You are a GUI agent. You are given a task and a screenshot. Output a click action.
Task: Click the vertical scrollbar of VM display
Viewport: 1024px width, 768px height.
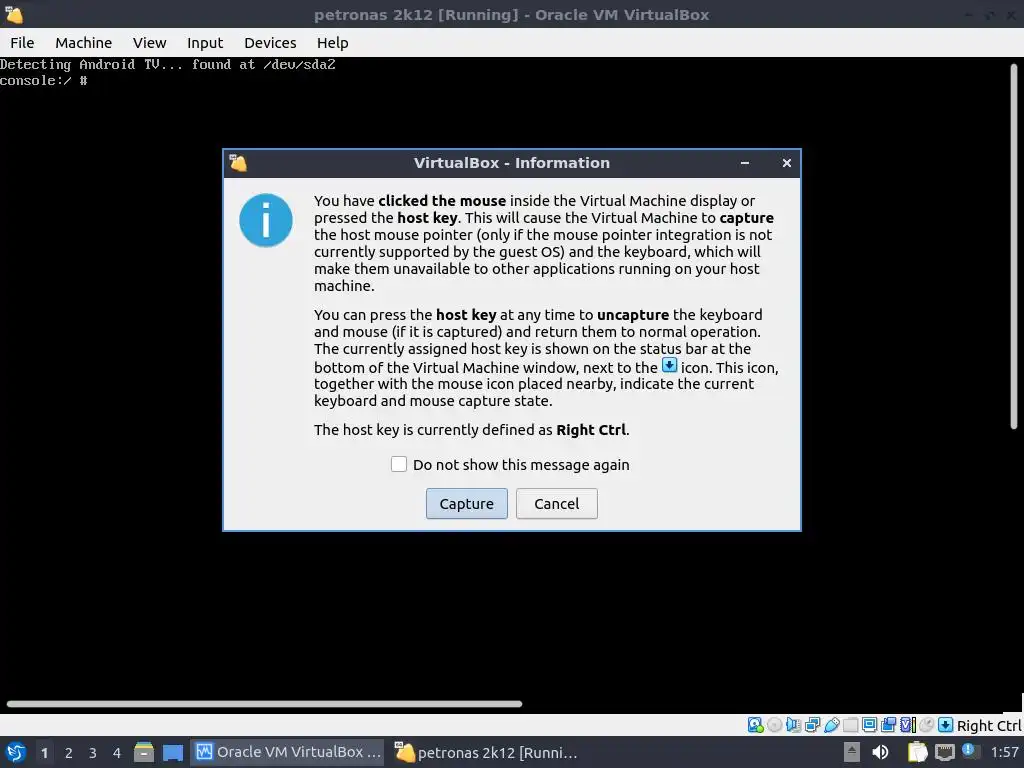coord(1014,246)
